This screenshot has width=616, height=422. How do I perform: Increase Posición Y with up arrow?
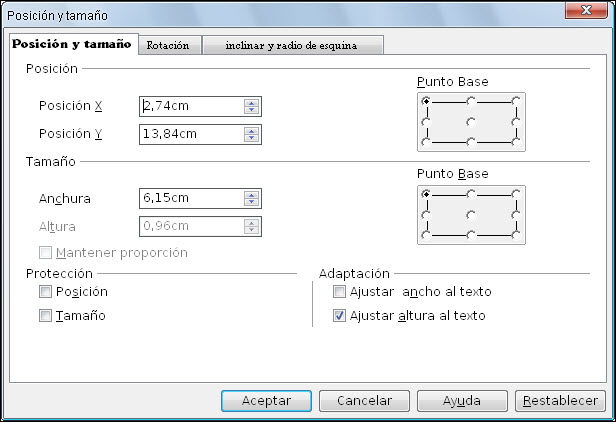pyautogui.click(x=251, y=130)
